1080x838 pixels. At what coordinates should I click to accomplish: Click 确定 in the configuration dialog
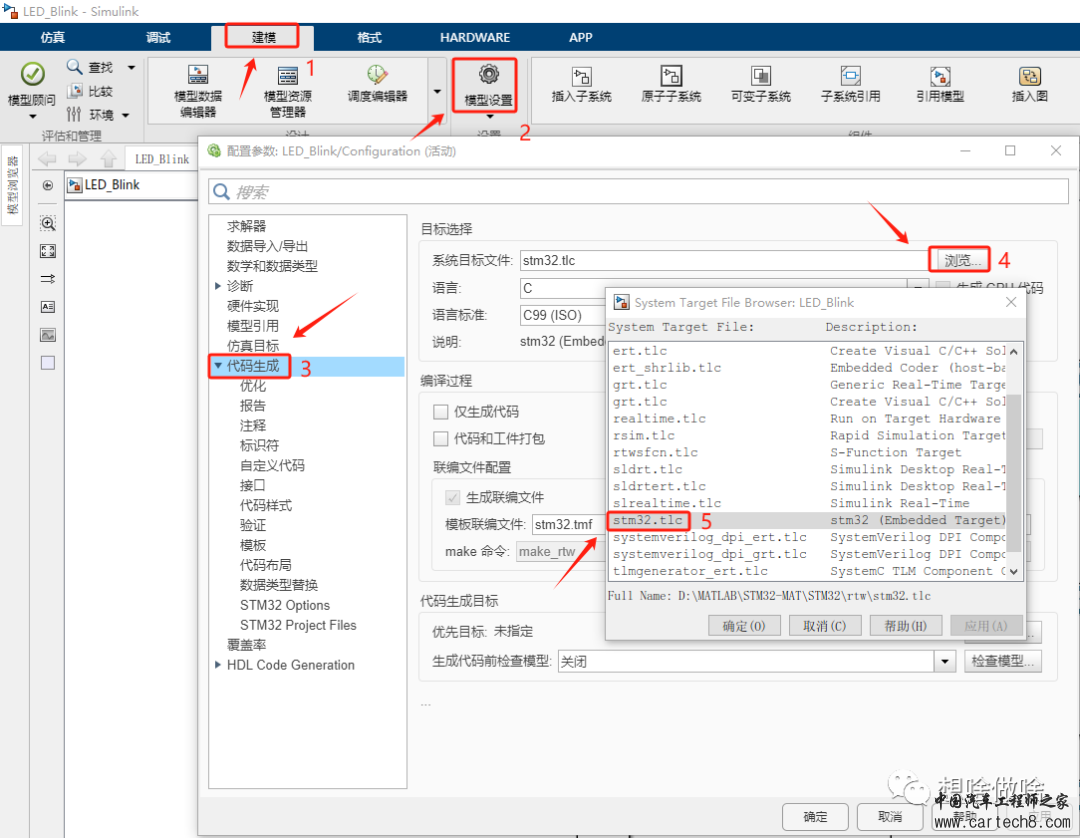(x=816, y=817)
